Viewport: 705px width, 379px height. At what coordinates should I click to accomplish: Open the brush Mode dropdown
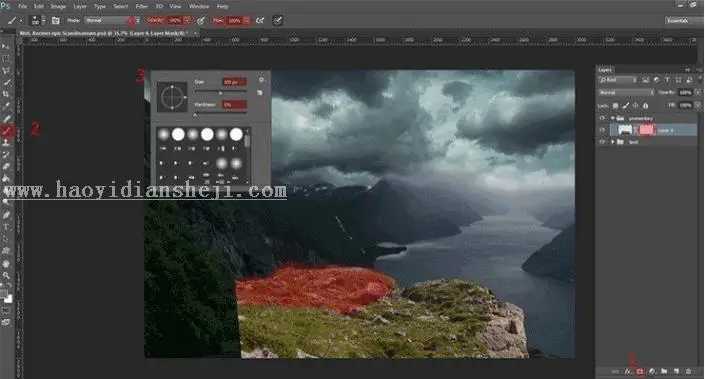click(112, 21)
